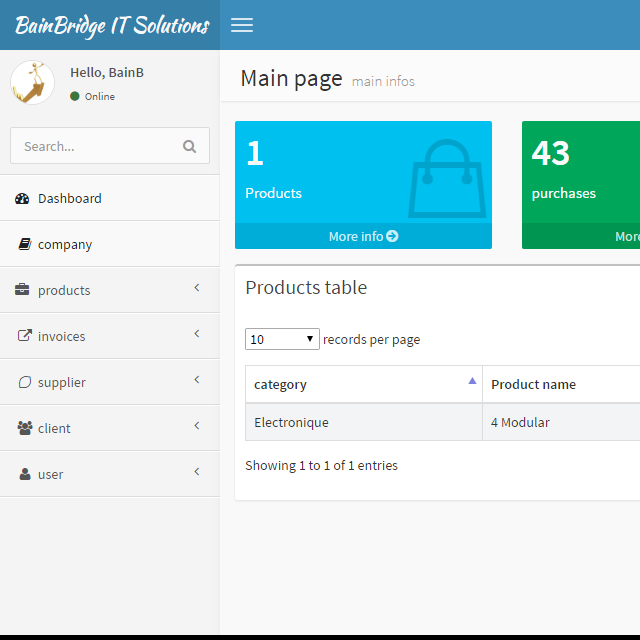The image size is (640, 640).
Task: Click the products briefcase icon
Action: (22, 289)
